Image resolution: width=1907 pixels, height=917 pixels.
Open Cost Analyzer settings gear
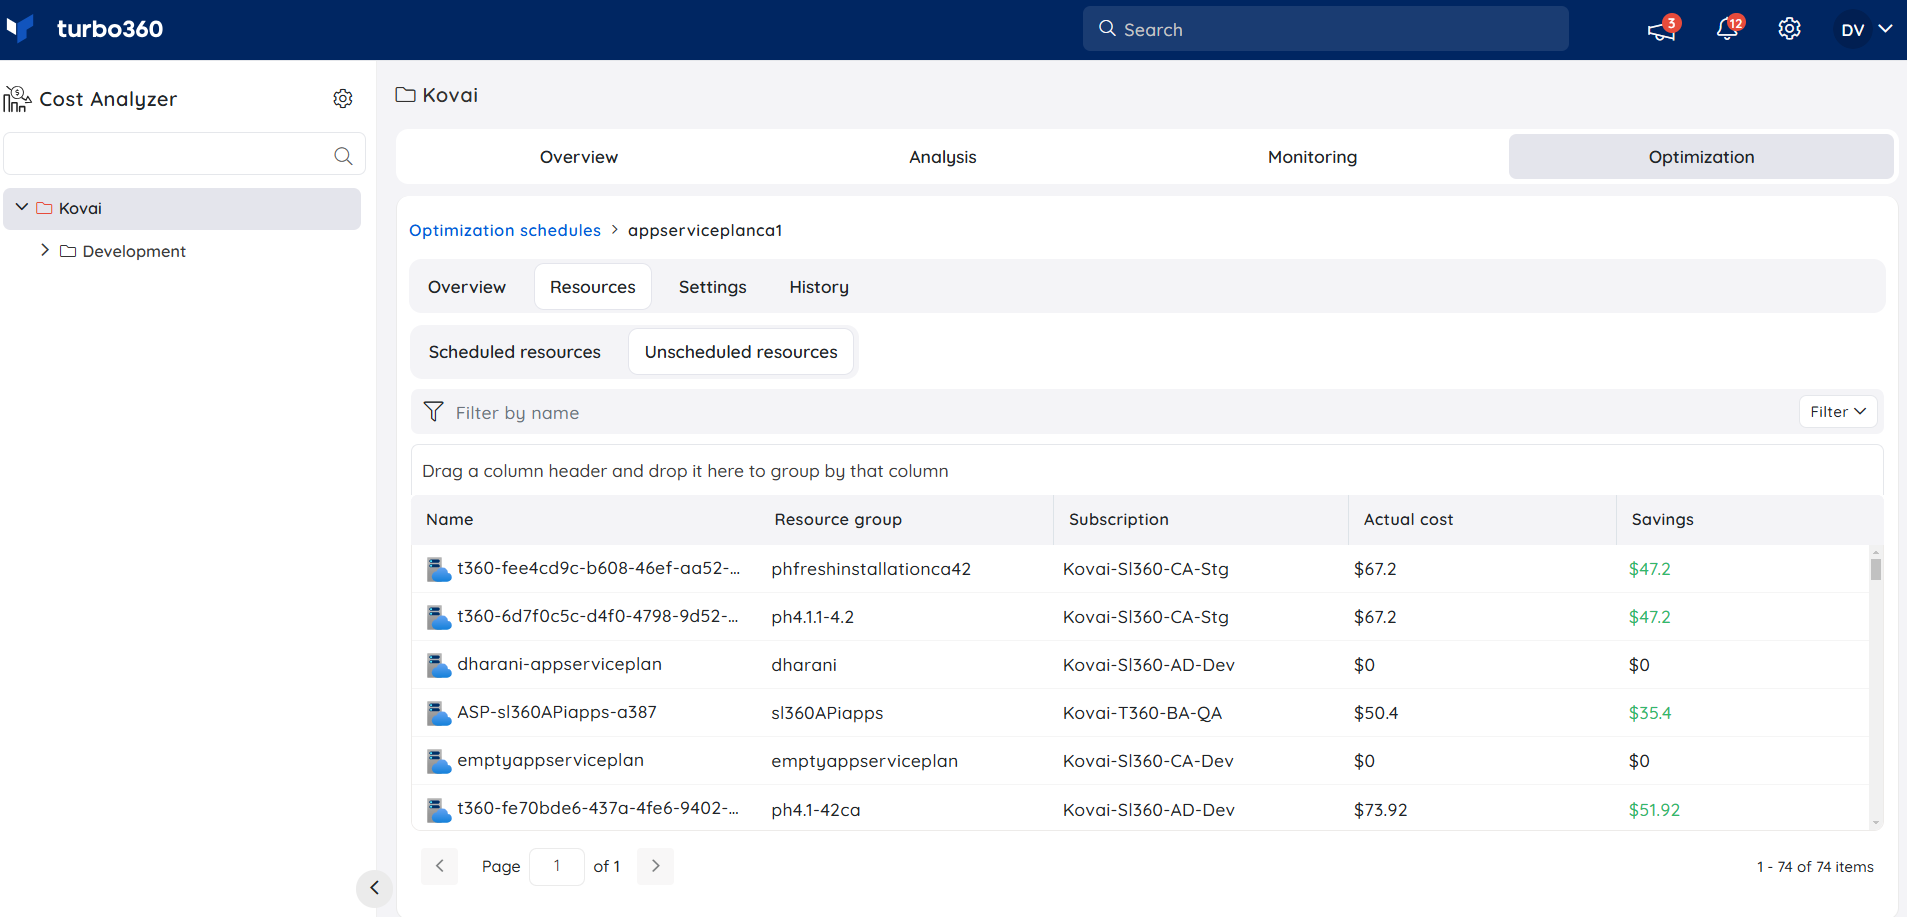[x=343, y=98]
